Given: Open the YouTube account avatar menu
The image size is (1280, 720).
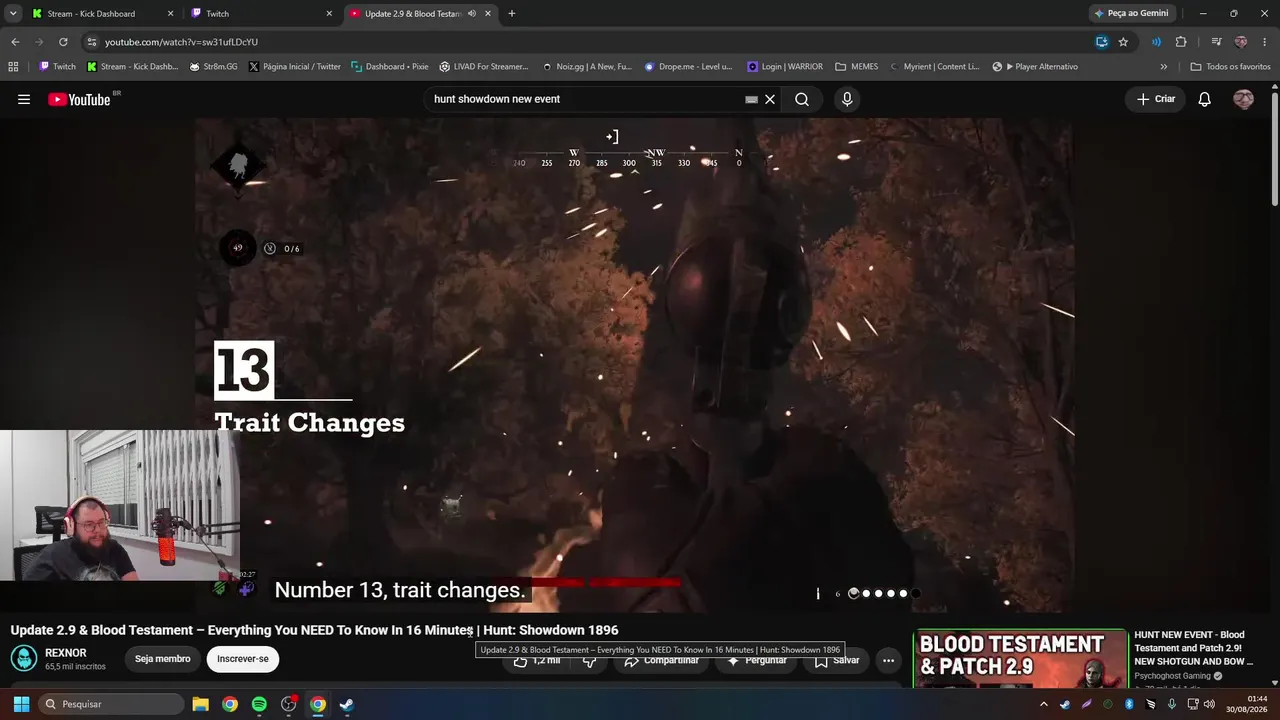Looking at the screenshot, I should pyautogui.click(x=1243, y=99).
